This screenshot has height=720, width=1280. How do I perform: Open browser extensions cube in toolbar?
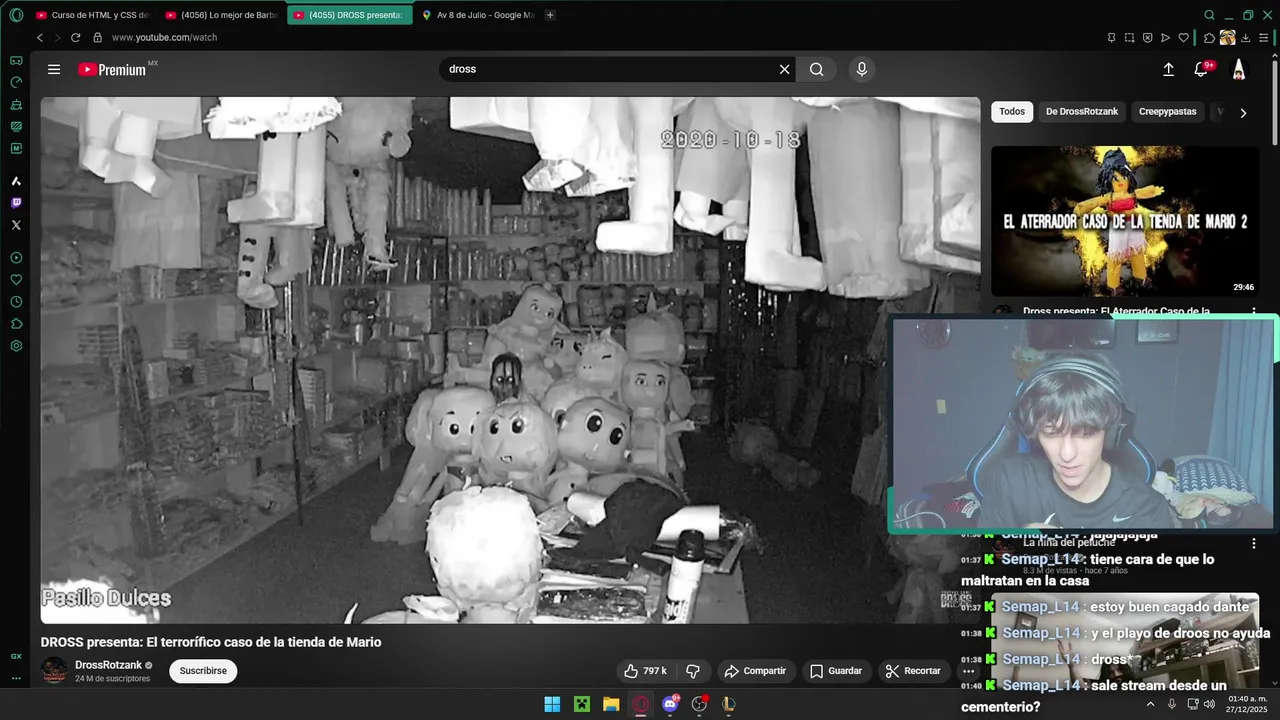click(x=1209, y=38)
